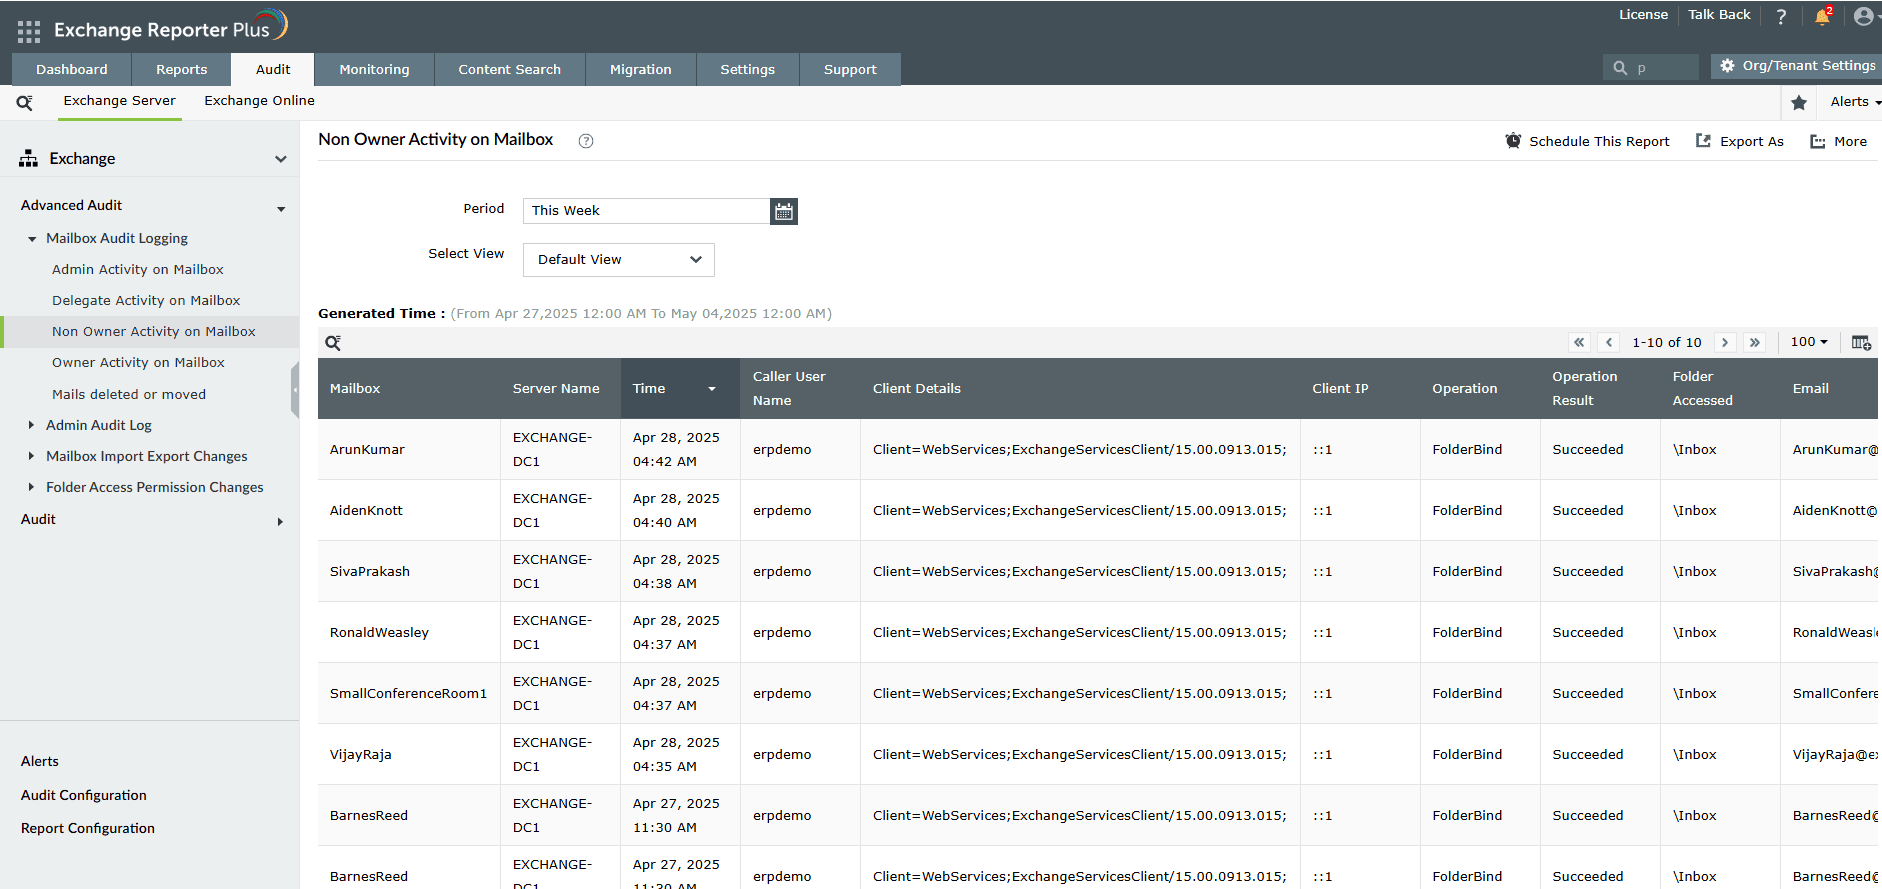This screenshot has height=889, width=1882.
Task: Open the user account profile icon
Action: (x=1863, y=17)
